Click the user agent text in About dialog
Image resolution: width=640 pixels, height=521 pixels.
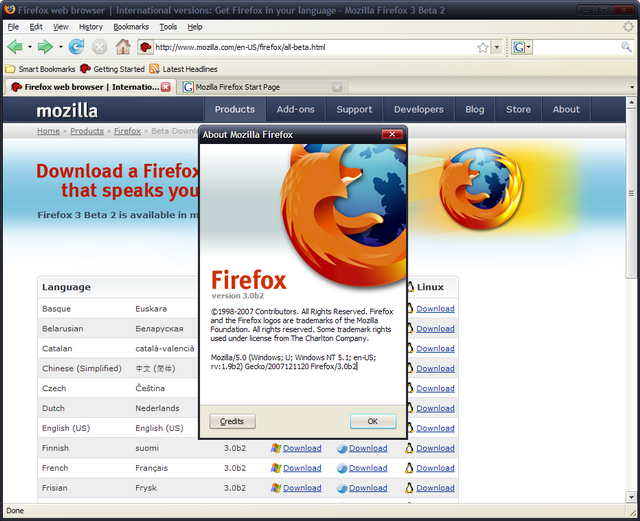[293, 362]
